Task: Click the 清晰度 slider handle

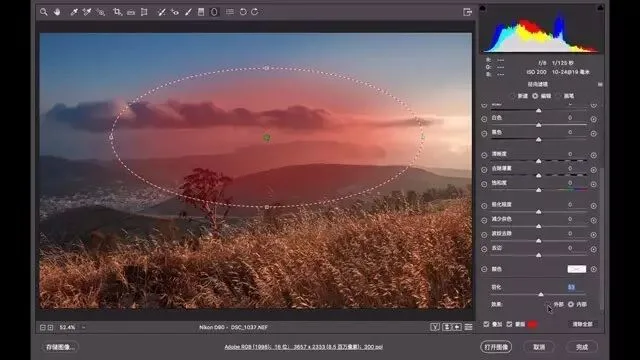Action: click(539, 161)
